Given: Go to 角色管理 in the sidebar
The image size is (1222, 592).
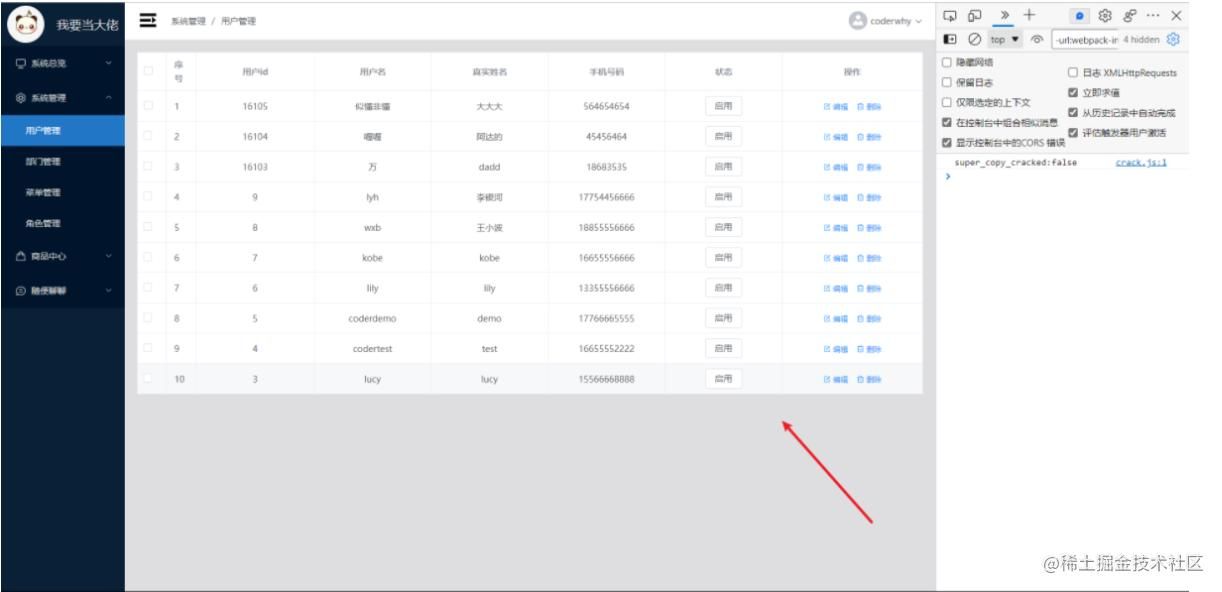Looking at the screenshot, I should click(43, 223).
